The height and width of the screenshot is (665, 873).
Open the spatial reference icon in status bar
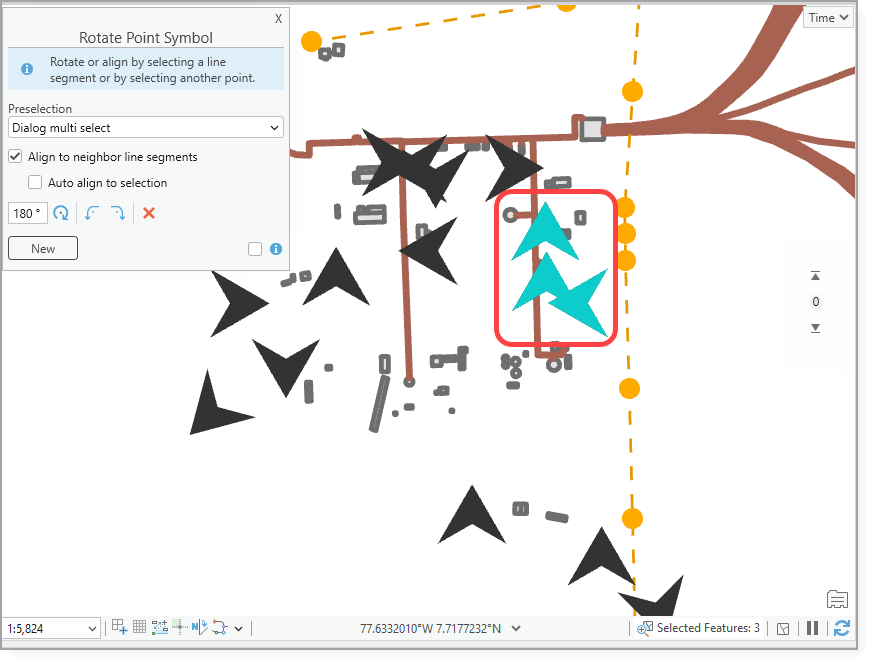(783, 628)
